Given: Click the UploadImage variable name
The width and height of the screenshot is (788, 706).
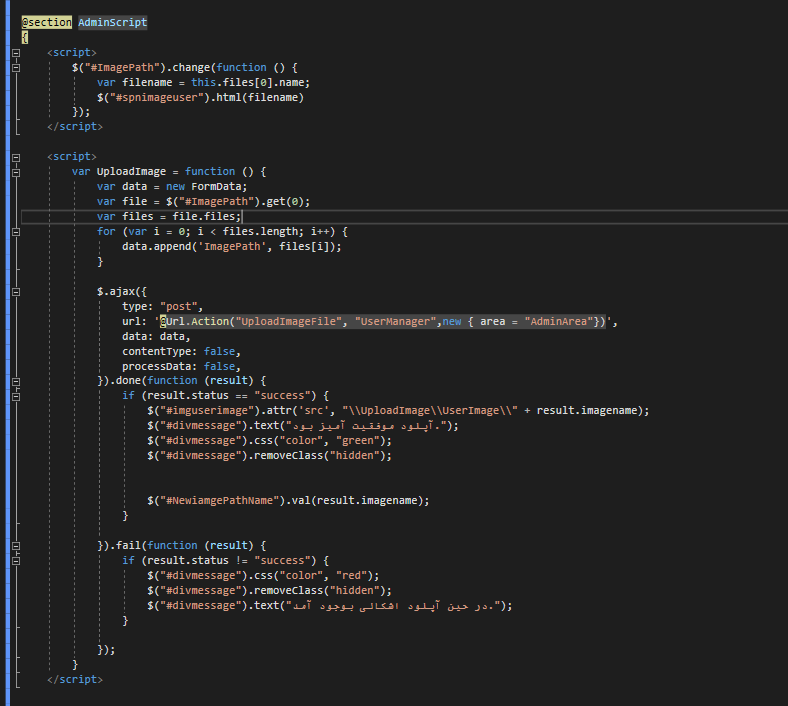Looking at the screenshot, I should coord(131,171).
